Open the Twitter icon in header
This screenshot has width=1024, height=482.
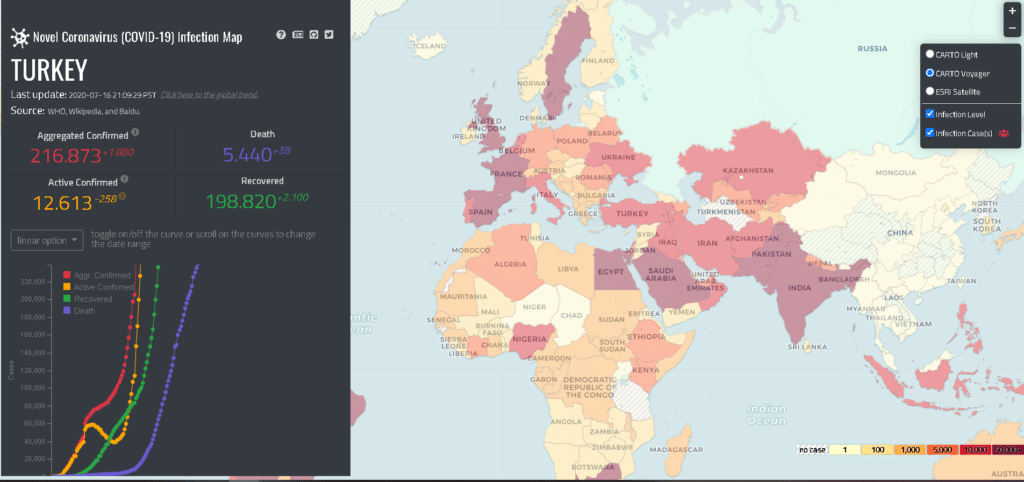(329, 35)
